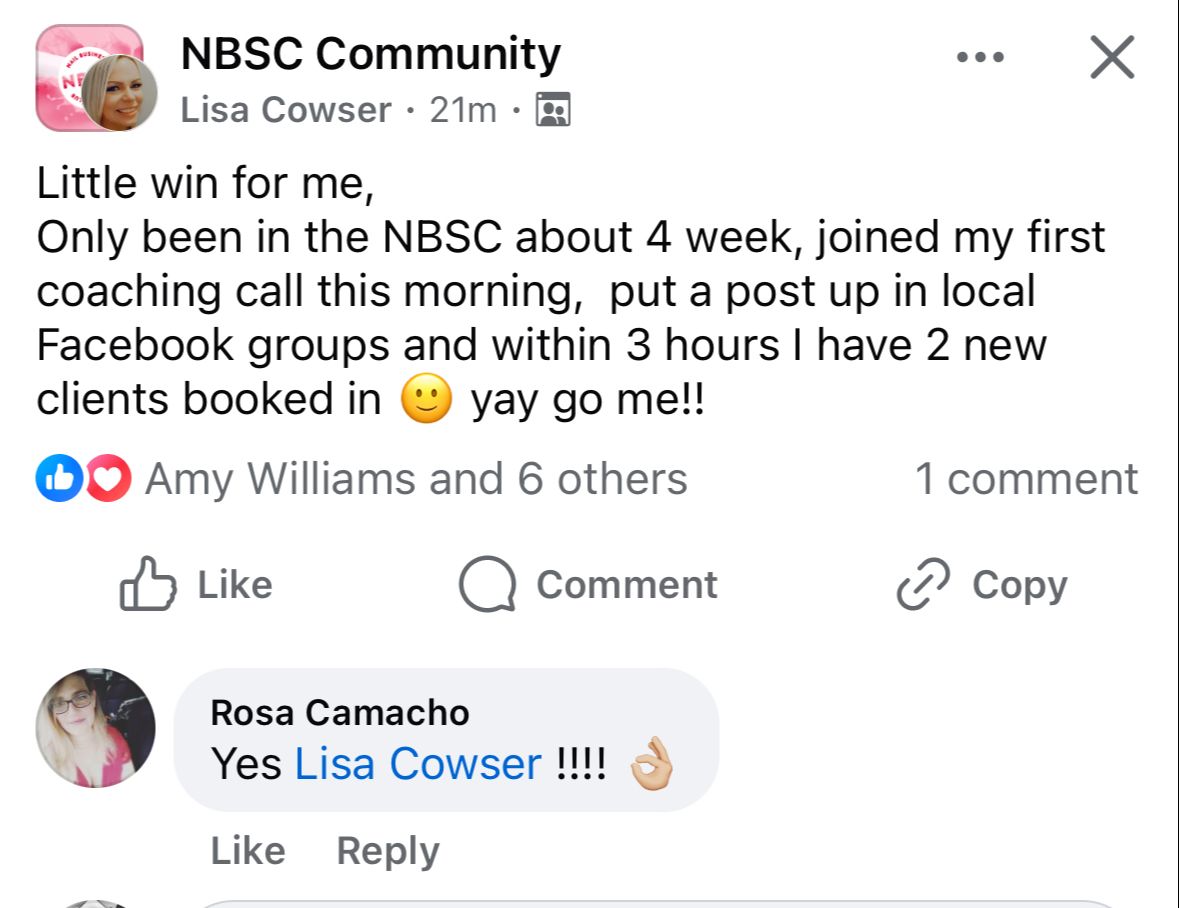Open Rosa Camacho's name in the comment
The width and height of the screenshot is (1179, 908).
pyautogui.click(x=340, y=712)
